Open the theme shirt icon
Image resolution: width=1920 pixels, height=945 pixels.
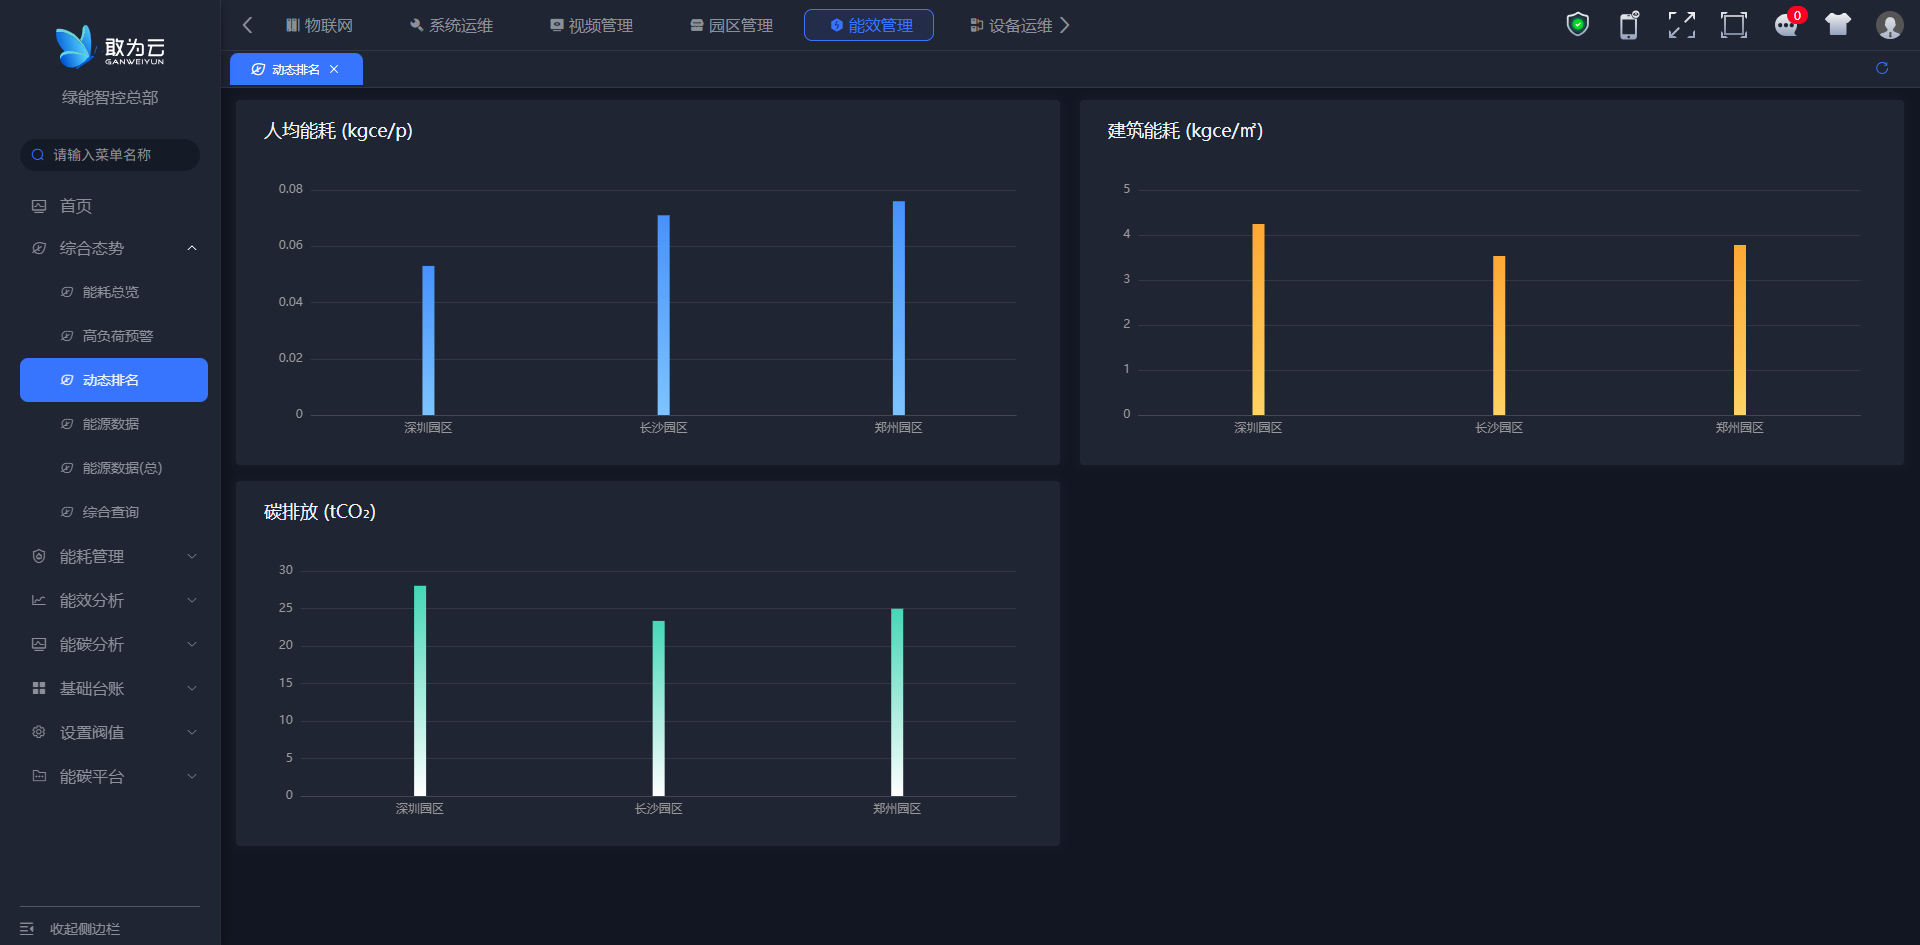(x=1838, y=24)
